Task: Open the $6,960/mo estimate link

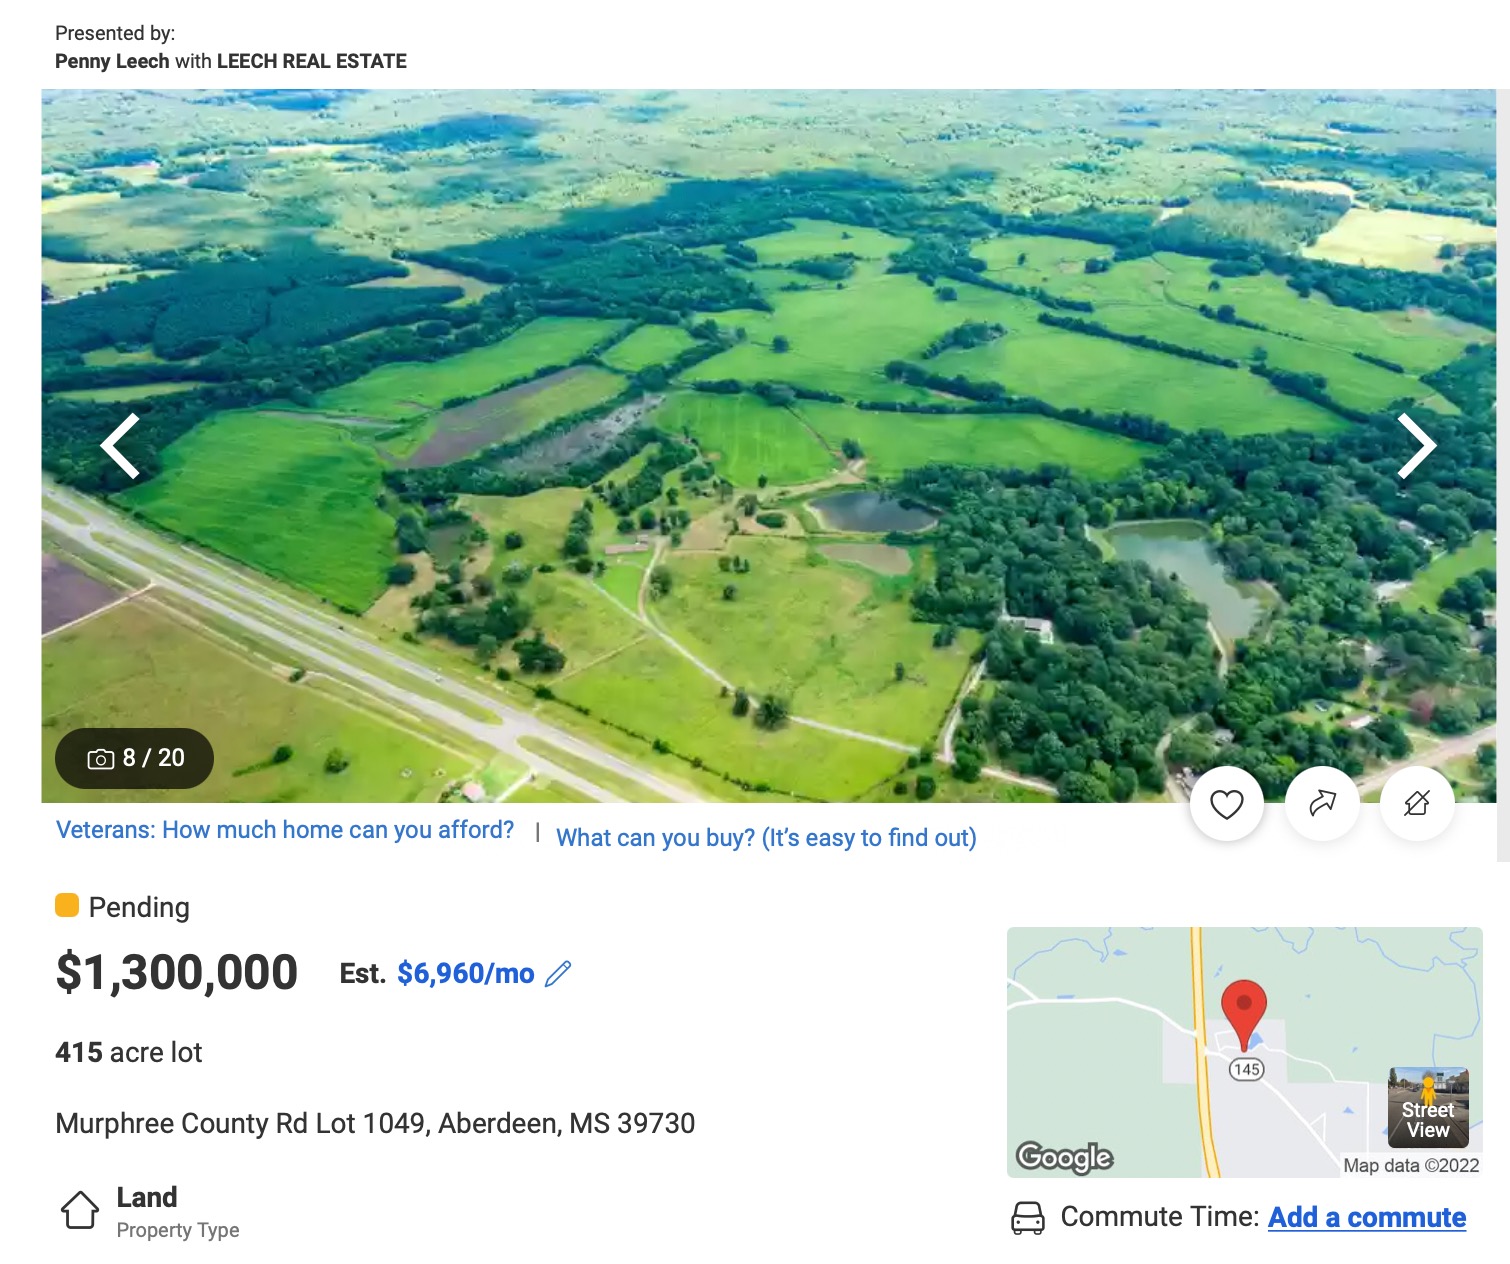Action: 465,974
